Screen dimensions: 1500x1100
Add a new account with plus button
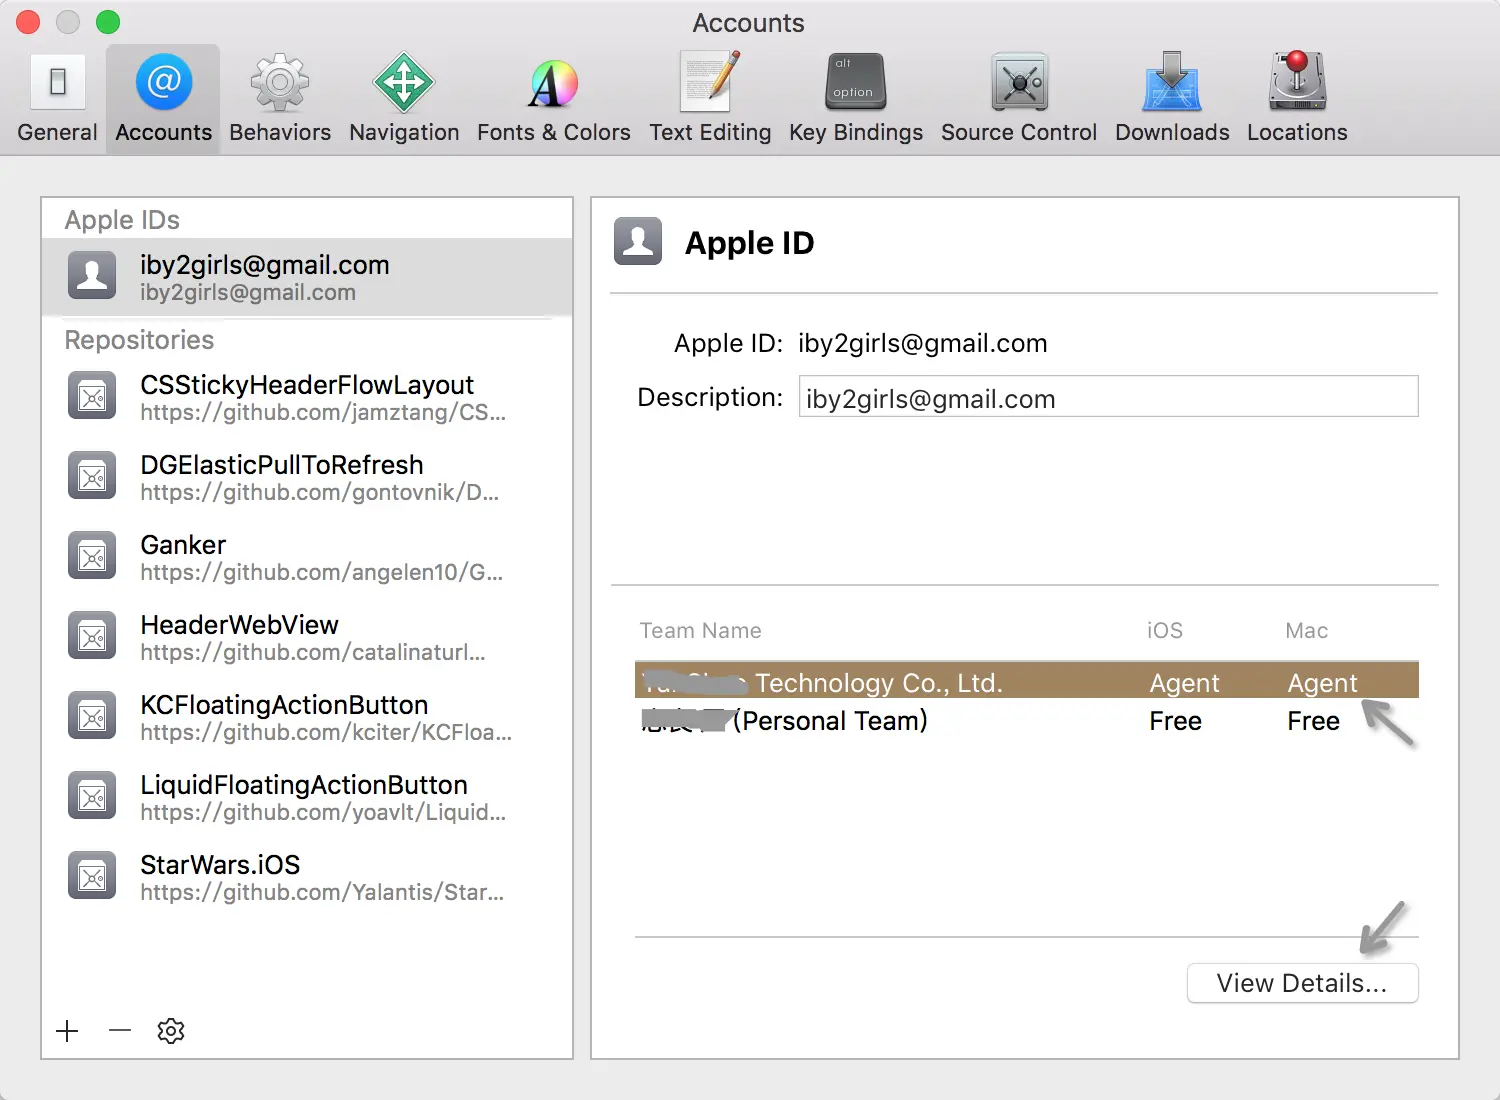[67, 1031]
